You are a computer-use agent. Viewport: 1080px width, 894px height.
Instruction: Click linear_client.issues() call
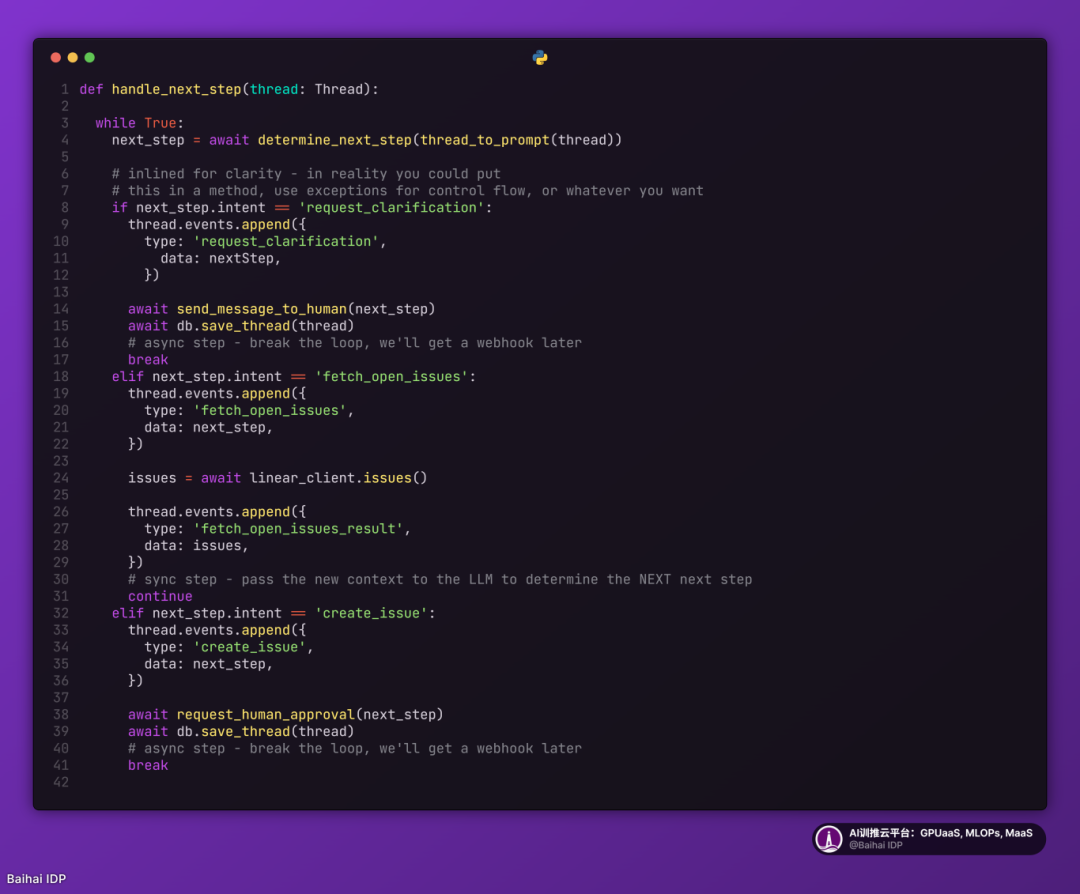[x=338, y=478]
